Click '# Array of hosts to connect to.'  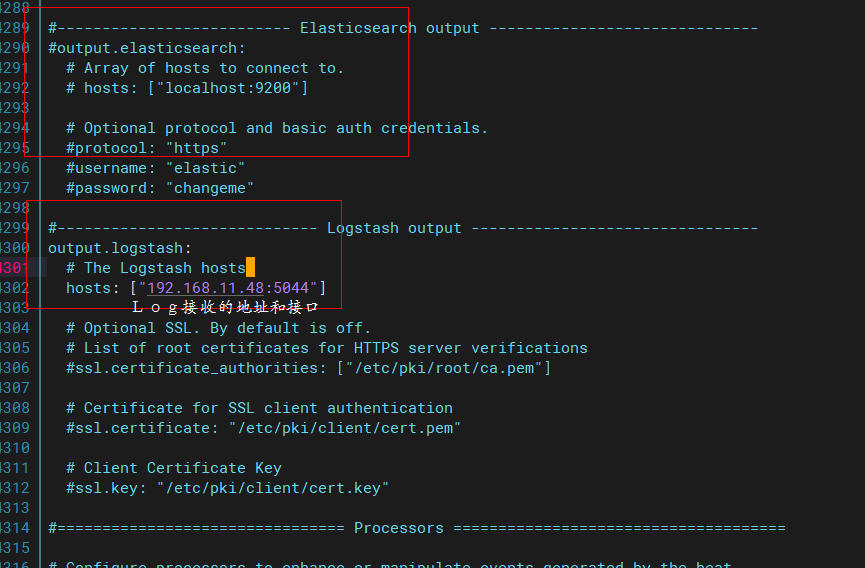pos(205,68)
